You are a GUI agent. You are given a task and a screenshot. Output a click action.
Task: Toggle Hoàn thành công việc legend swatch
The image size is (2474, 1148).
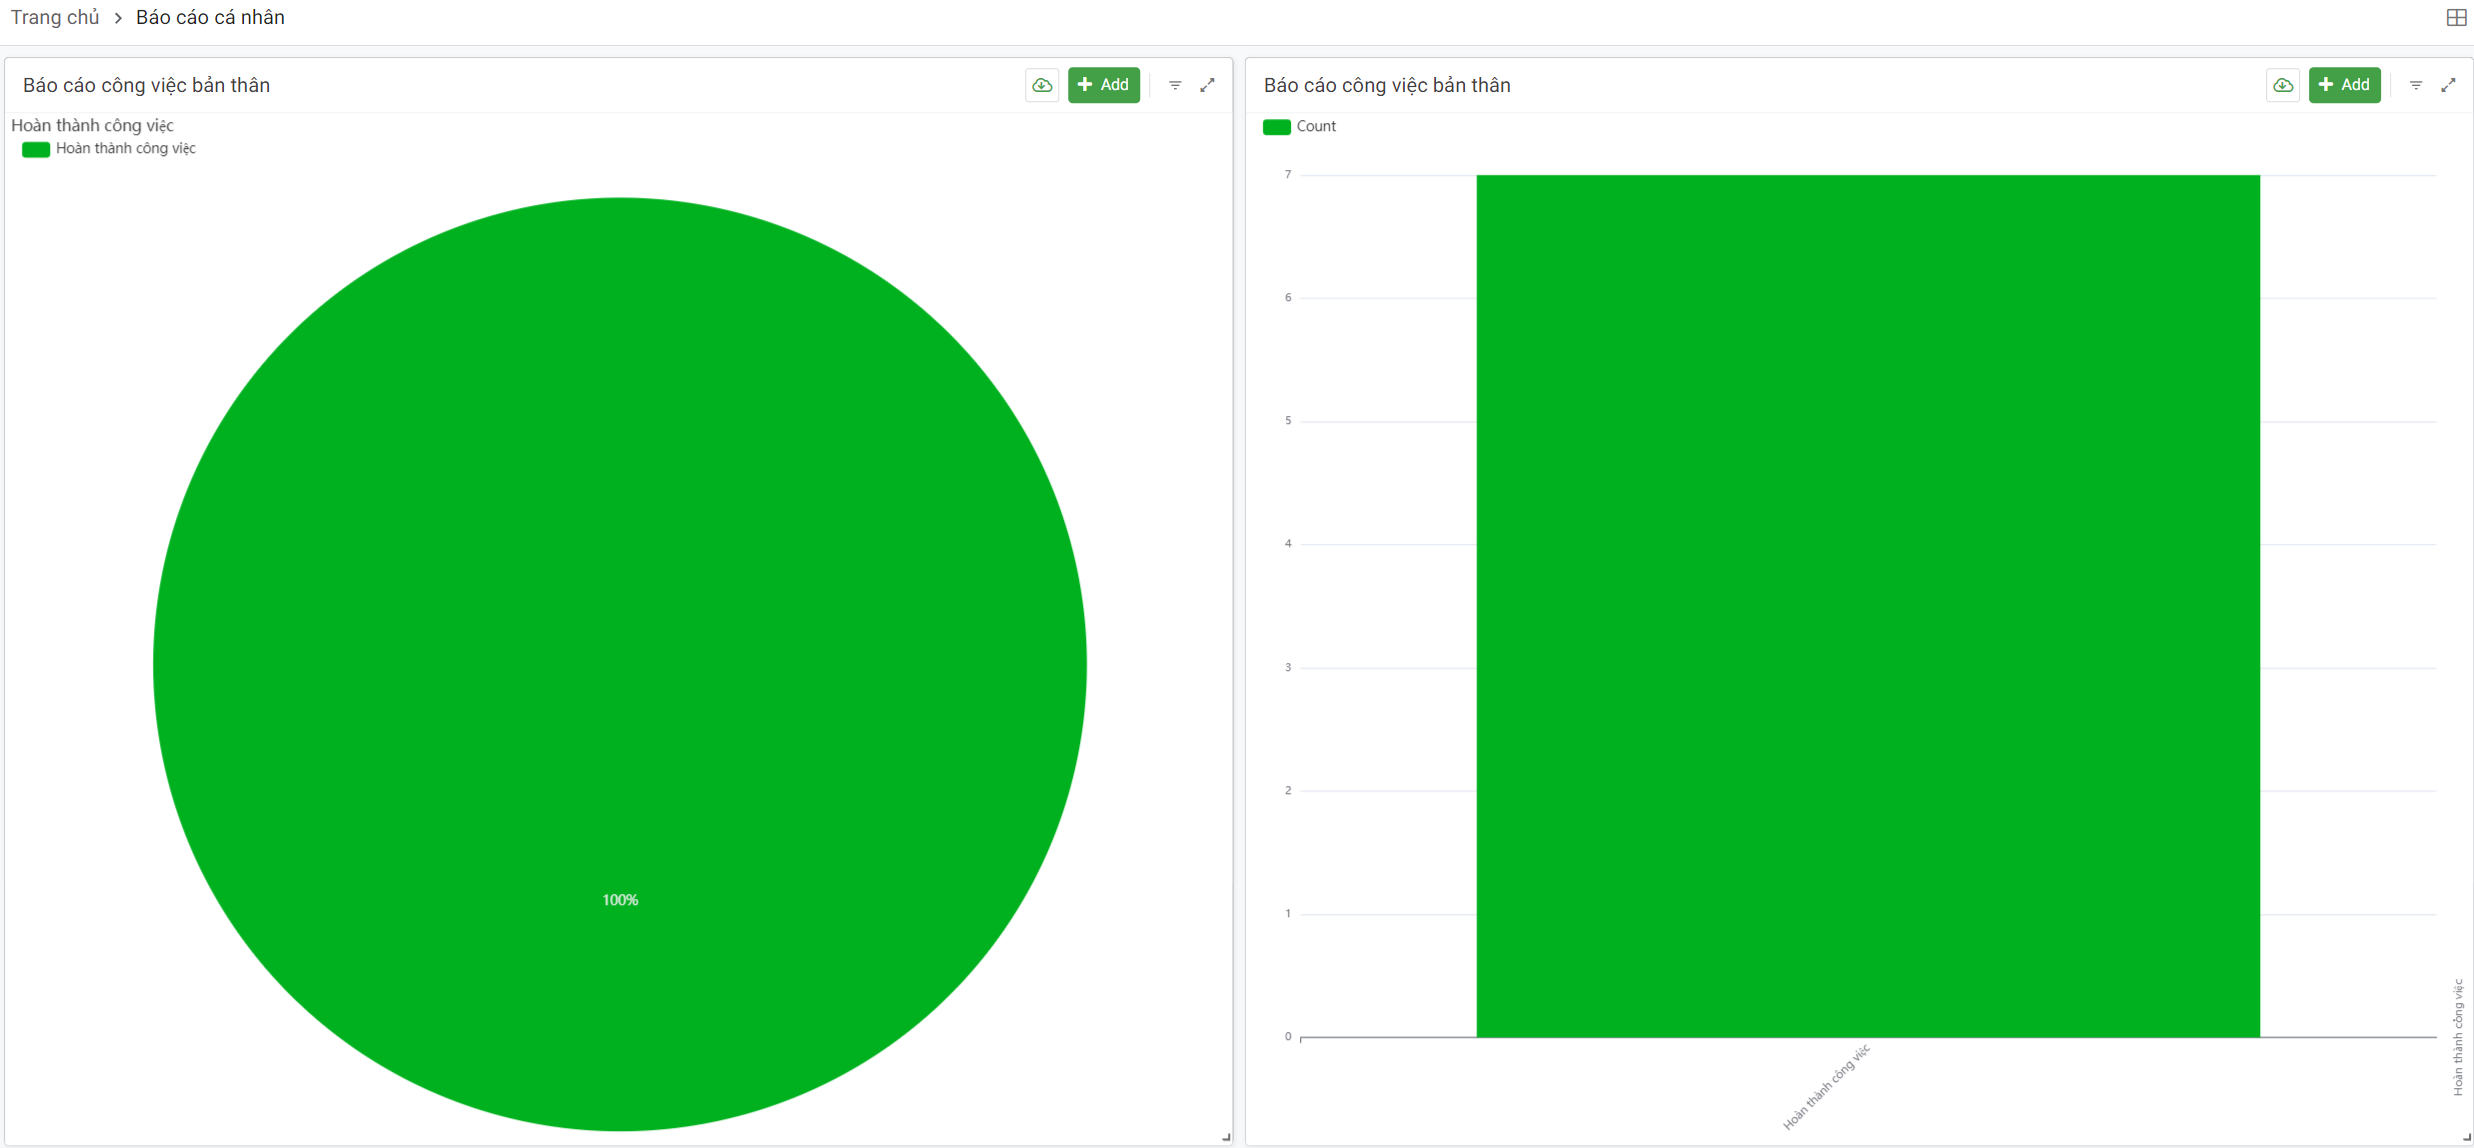[x=36, y=149]
